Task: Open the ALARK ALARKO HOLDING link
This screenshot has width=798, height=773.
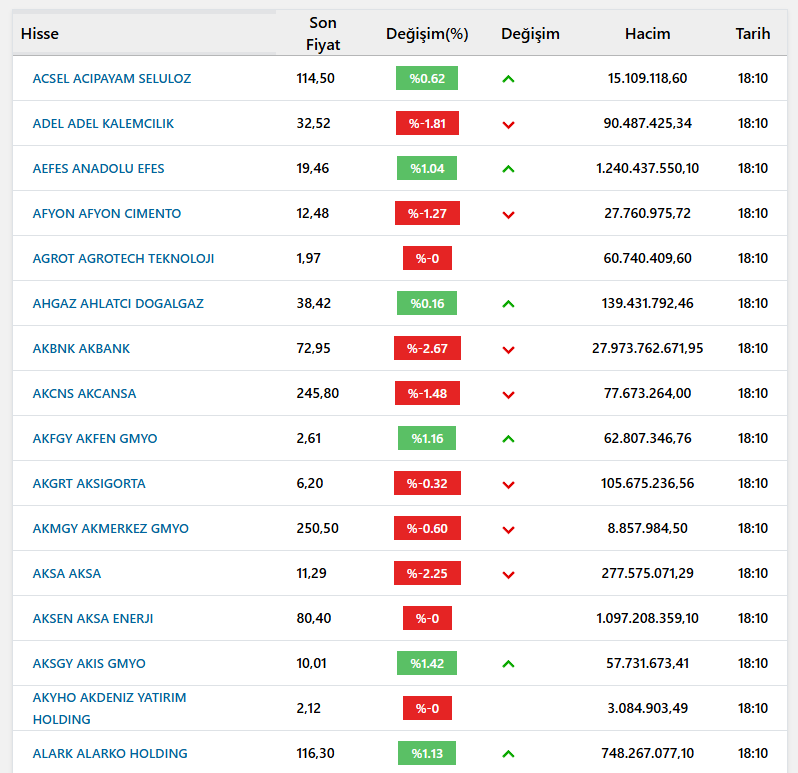Action: pos(110,753)
